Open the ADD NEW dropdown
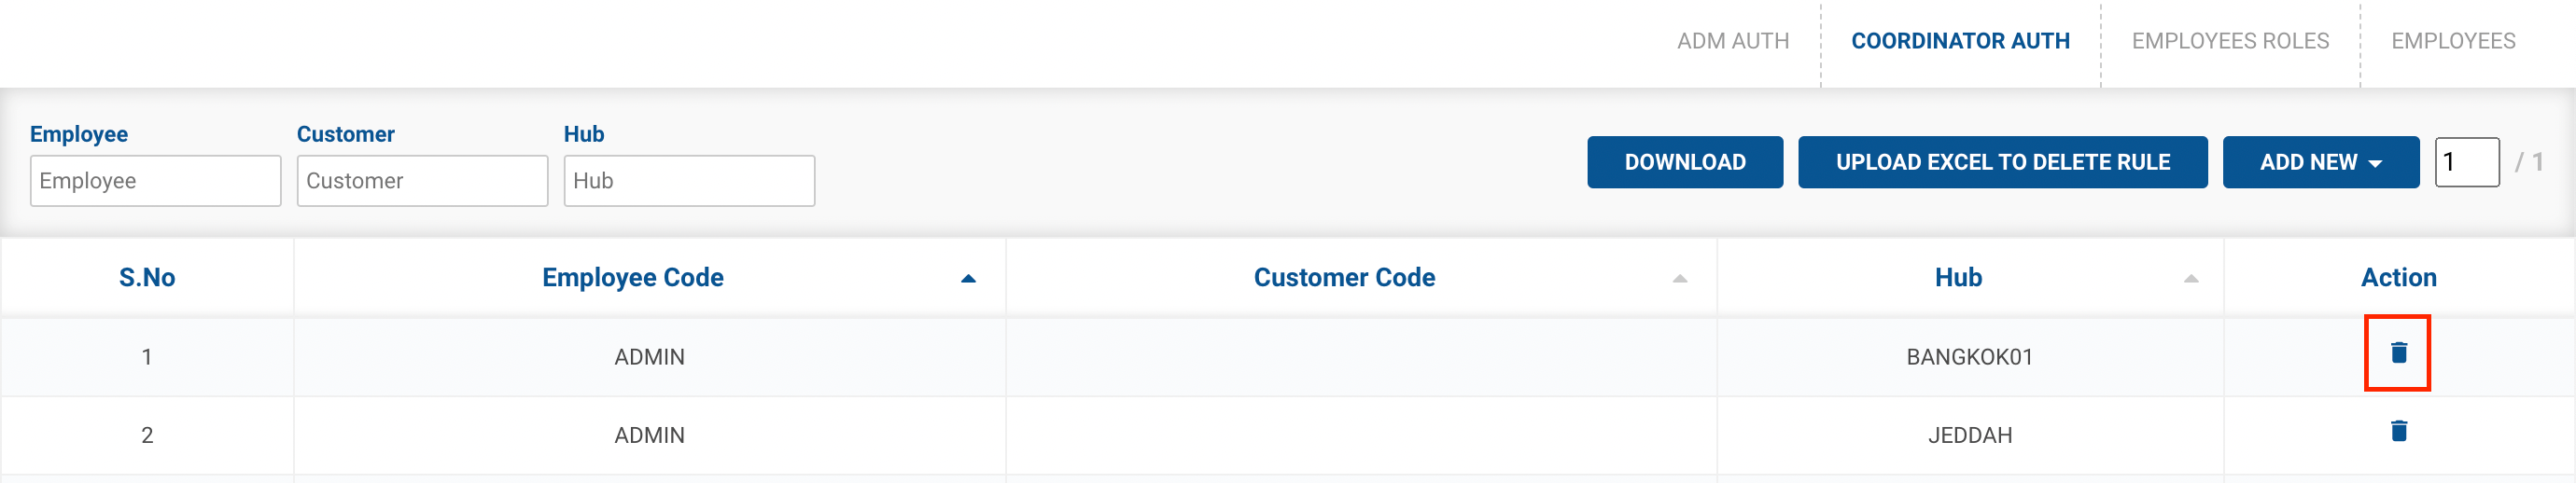The image size is (2576, 483). 2320,162
